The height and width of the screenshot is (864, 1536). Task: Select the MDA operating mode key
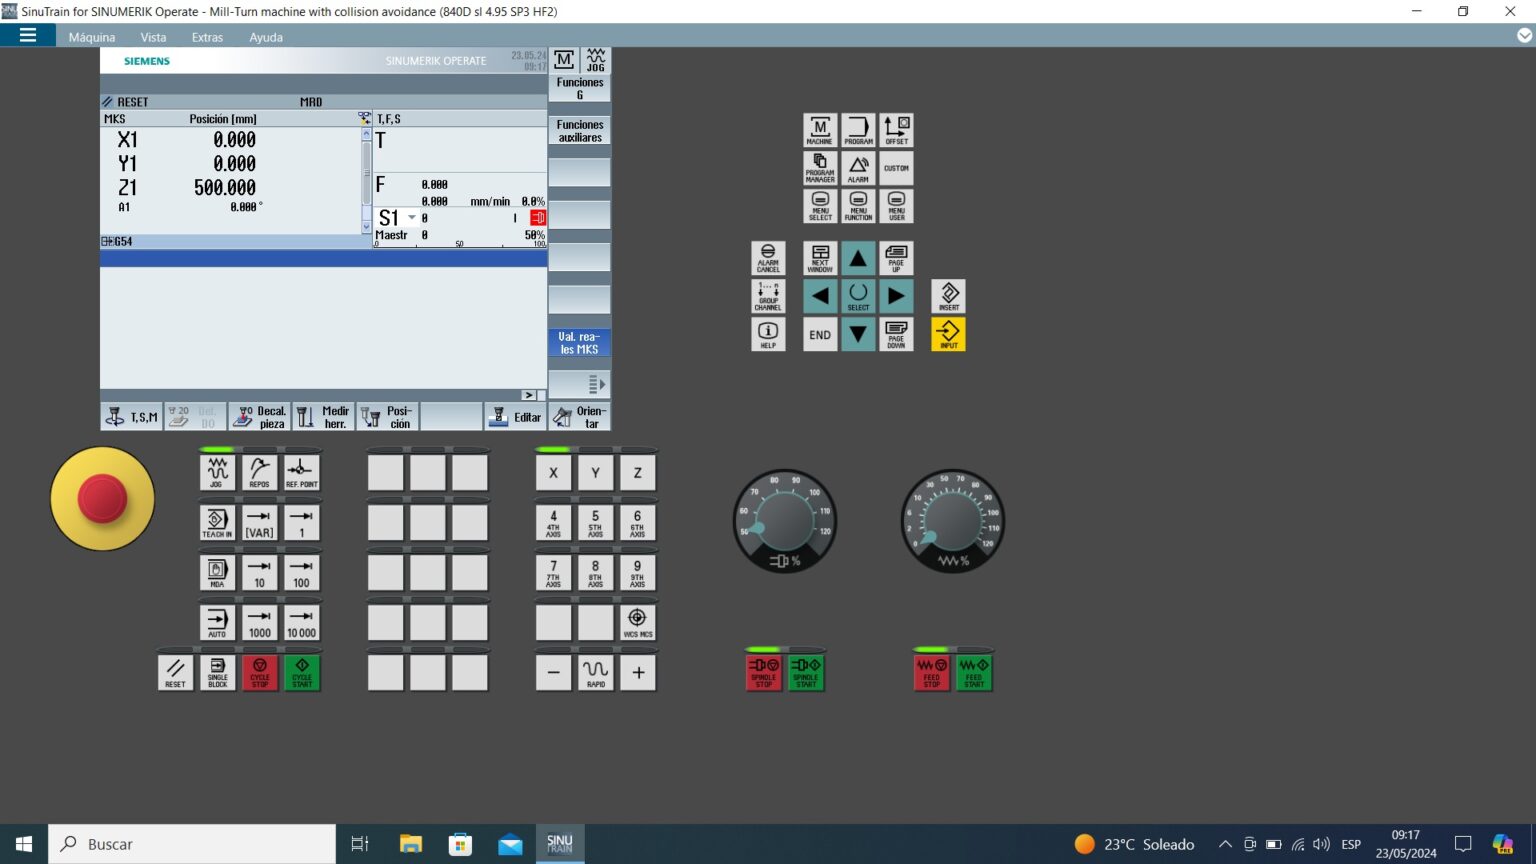point(216,571)
